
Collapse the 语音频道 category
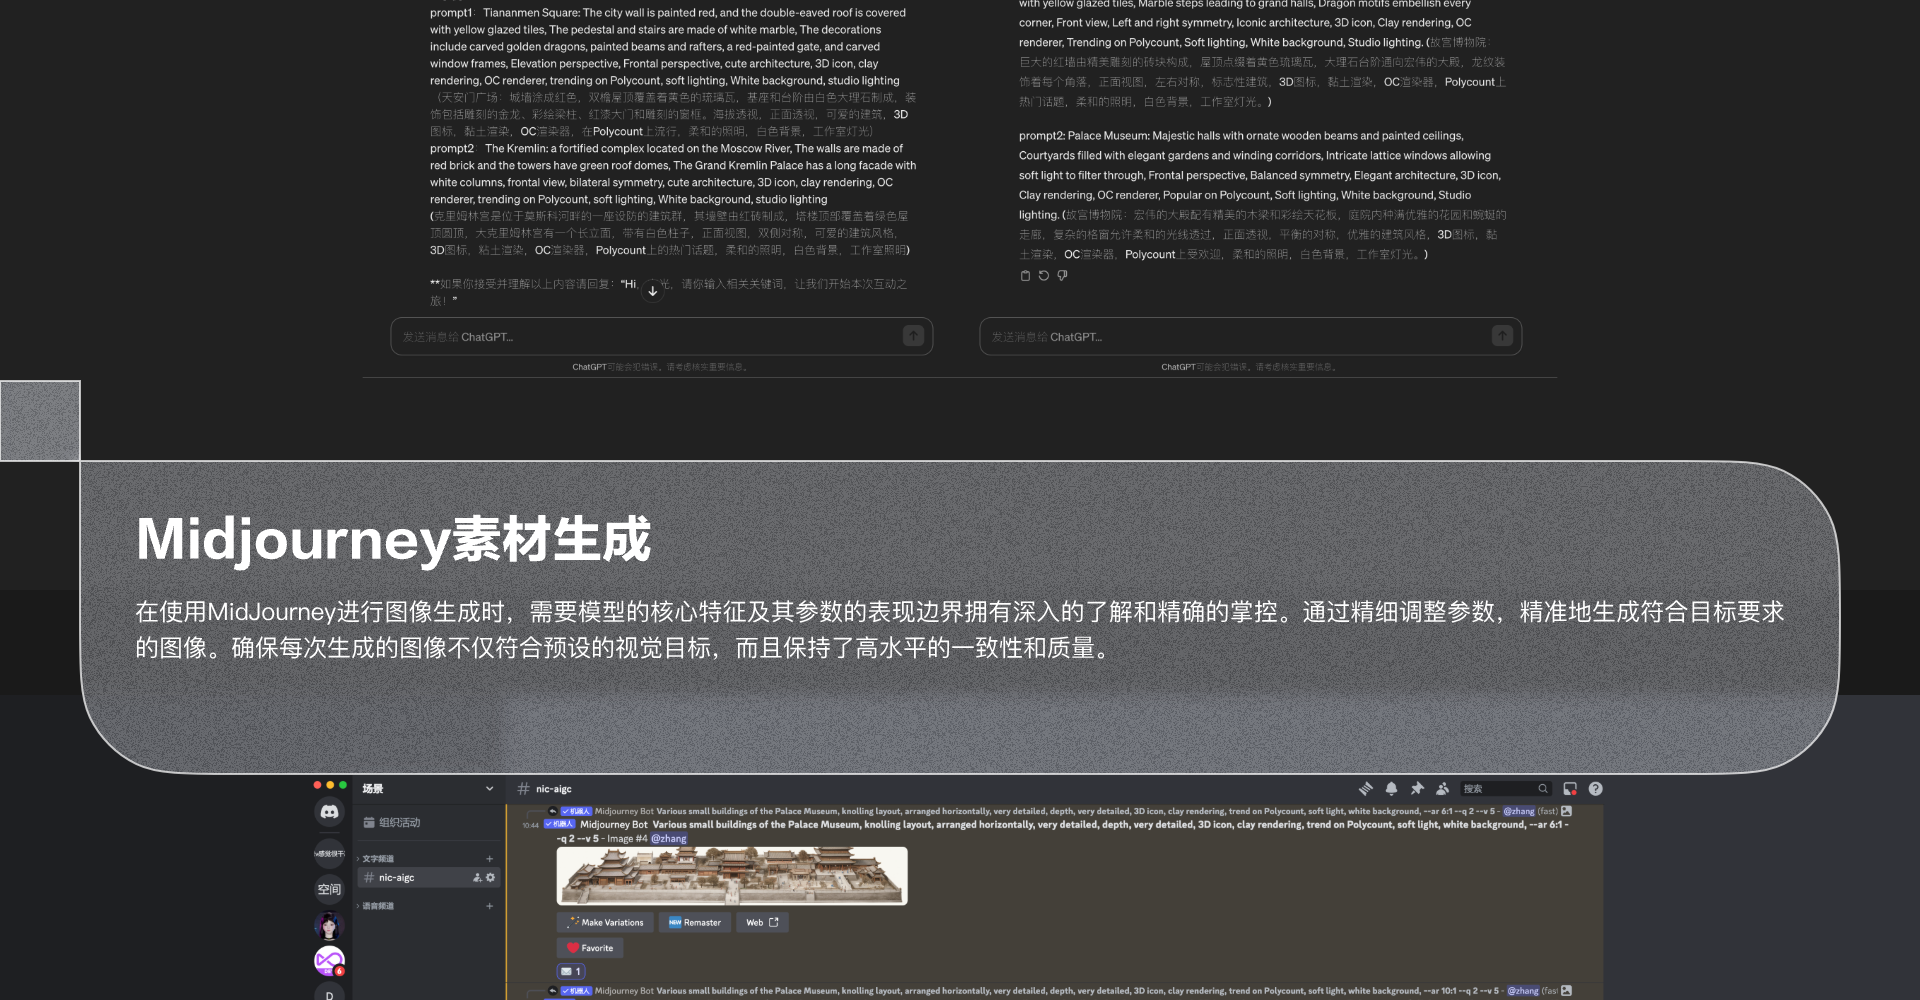tap(376, 906)
